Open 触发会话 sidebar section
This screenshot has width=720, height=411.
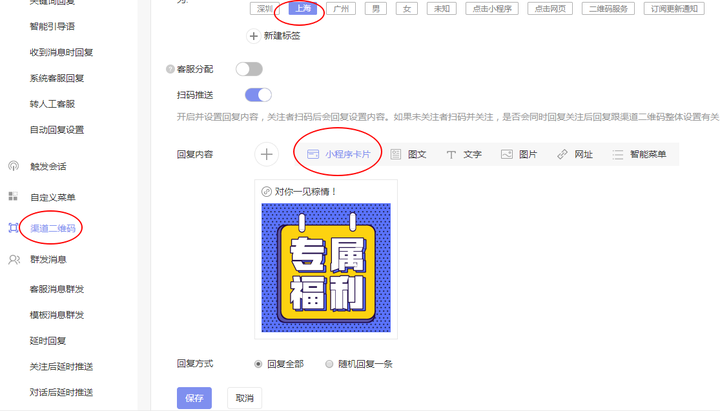click(x=48, y=166)
